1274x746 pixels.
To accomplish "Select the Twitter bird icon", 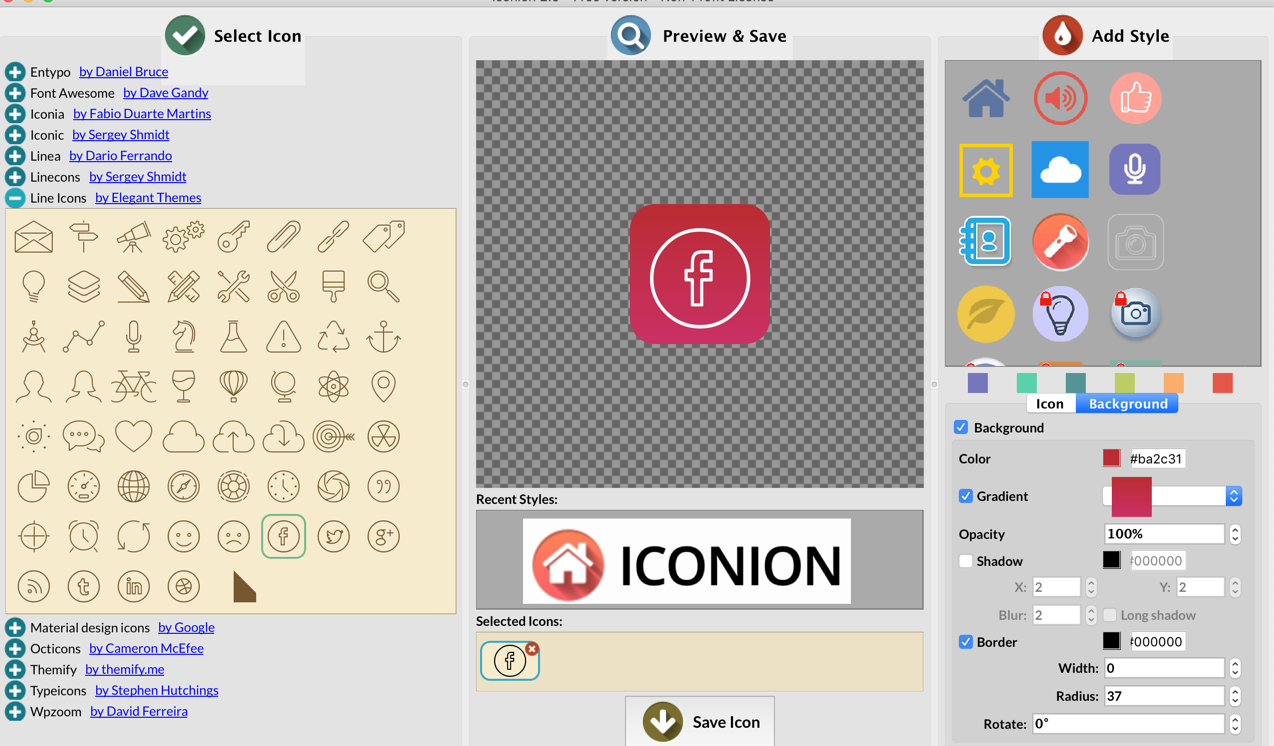I will pos(333,536).
